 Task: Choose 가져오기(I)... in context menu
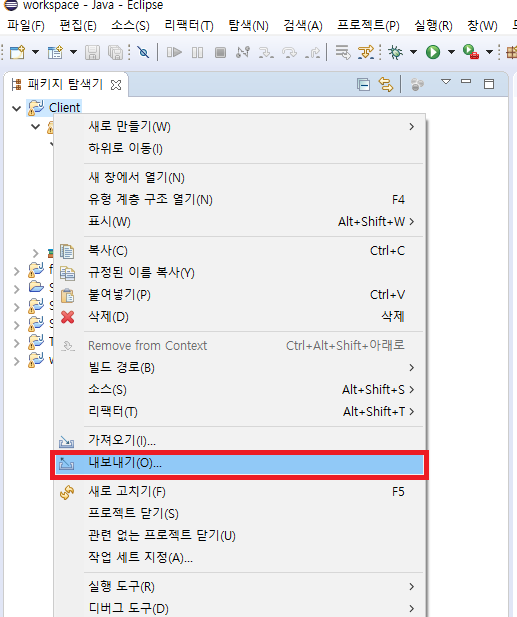(x=239, y=441)
